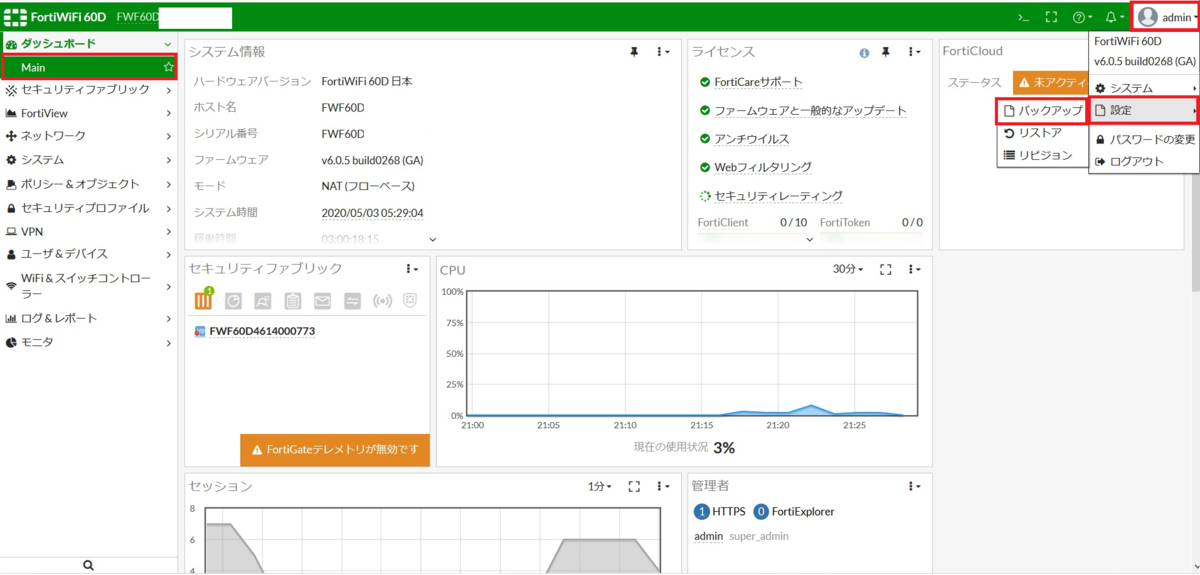Expand more rows in ライセンス widget
Image resolution: width=1200 pixels, height=575 pixels.
(x=809, y=239)
